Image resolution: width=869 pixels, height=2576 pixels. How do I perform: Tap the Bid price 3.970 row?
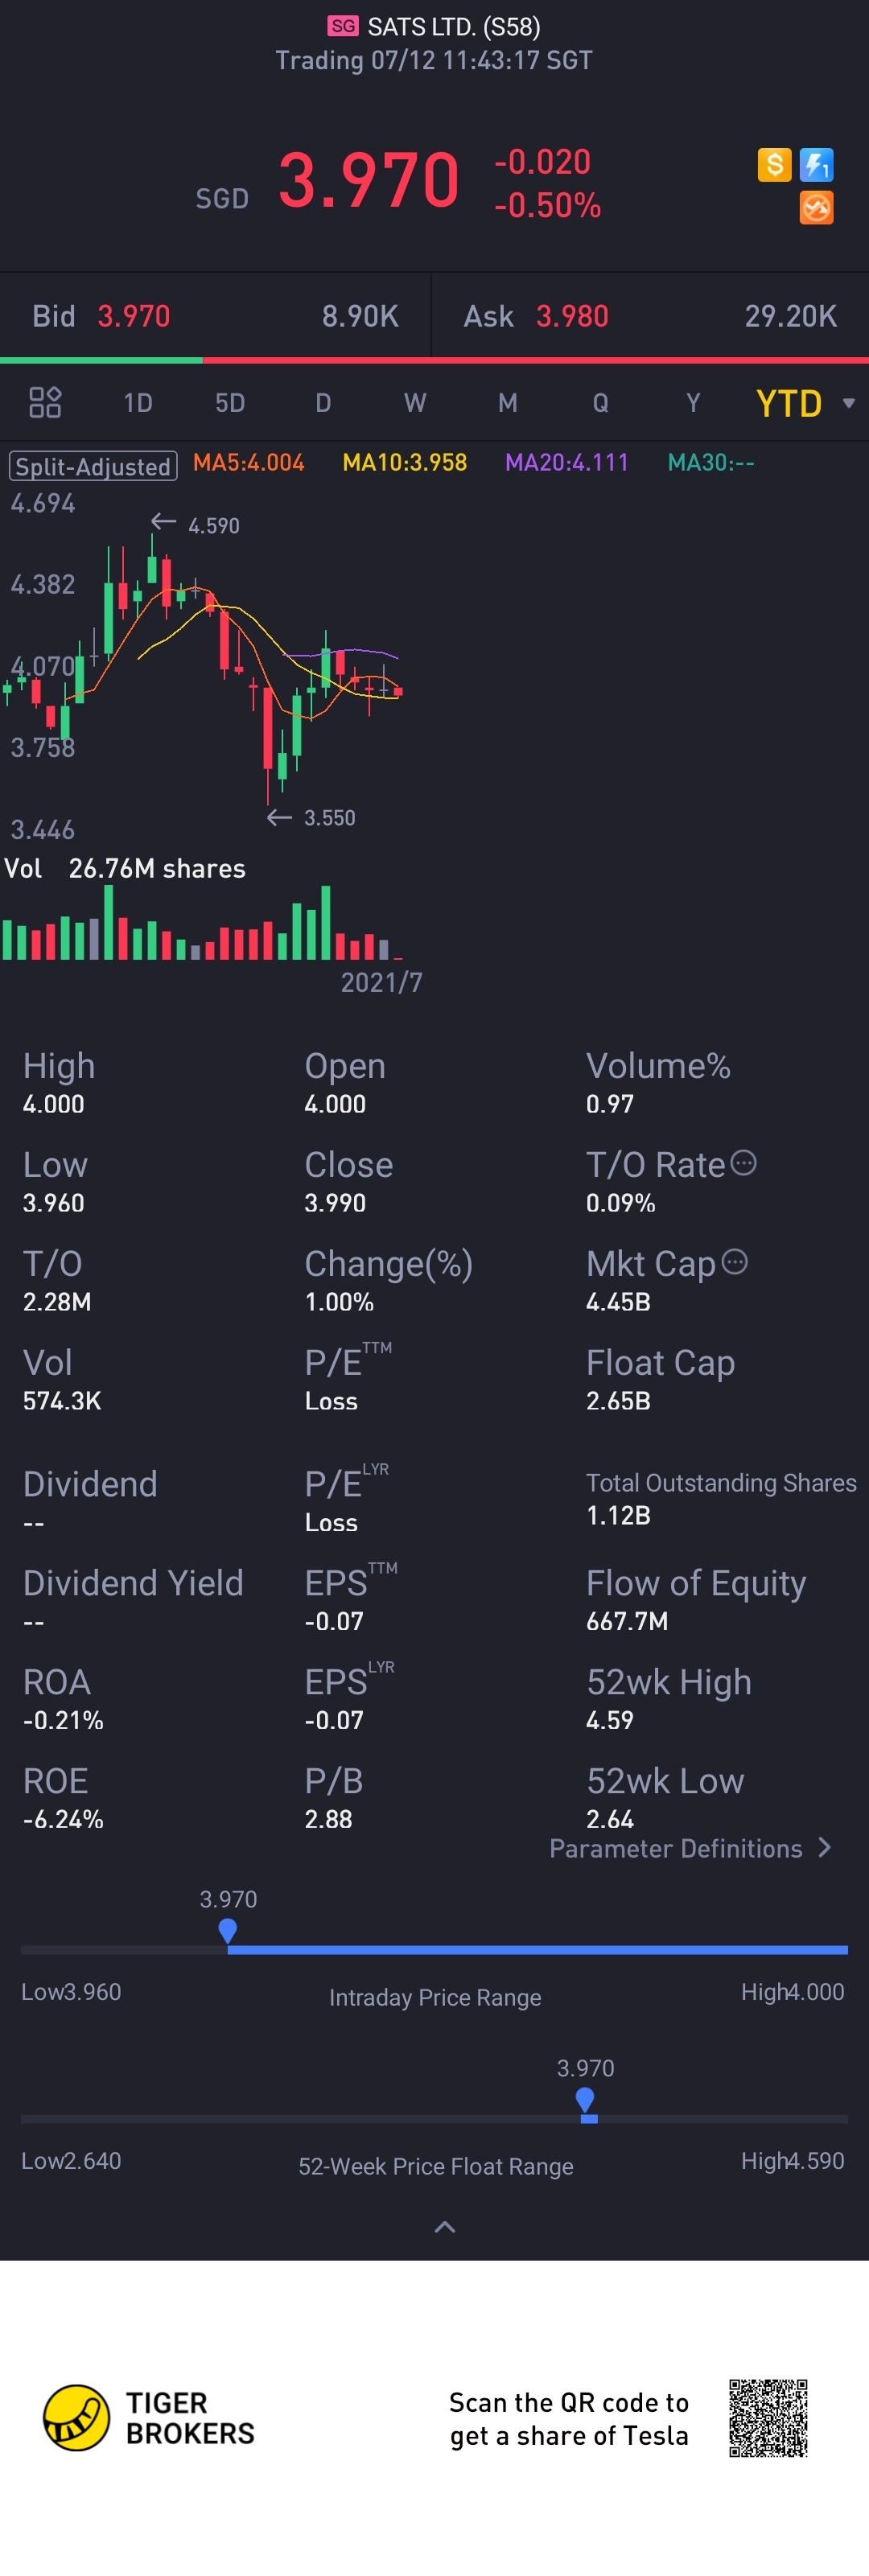tap(215, 316)
